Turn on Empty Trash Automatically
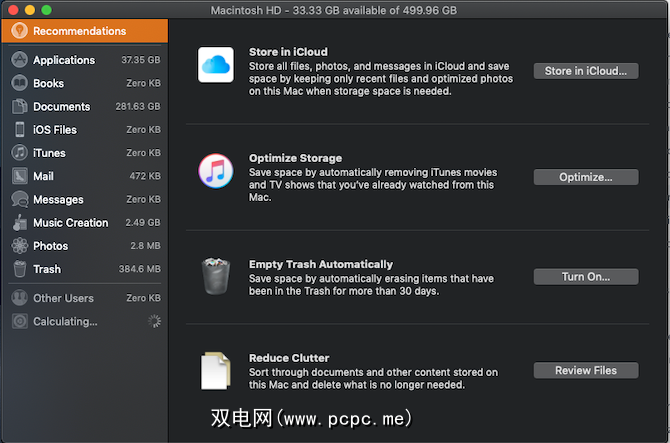670x443 pixels. click(585, 277)
